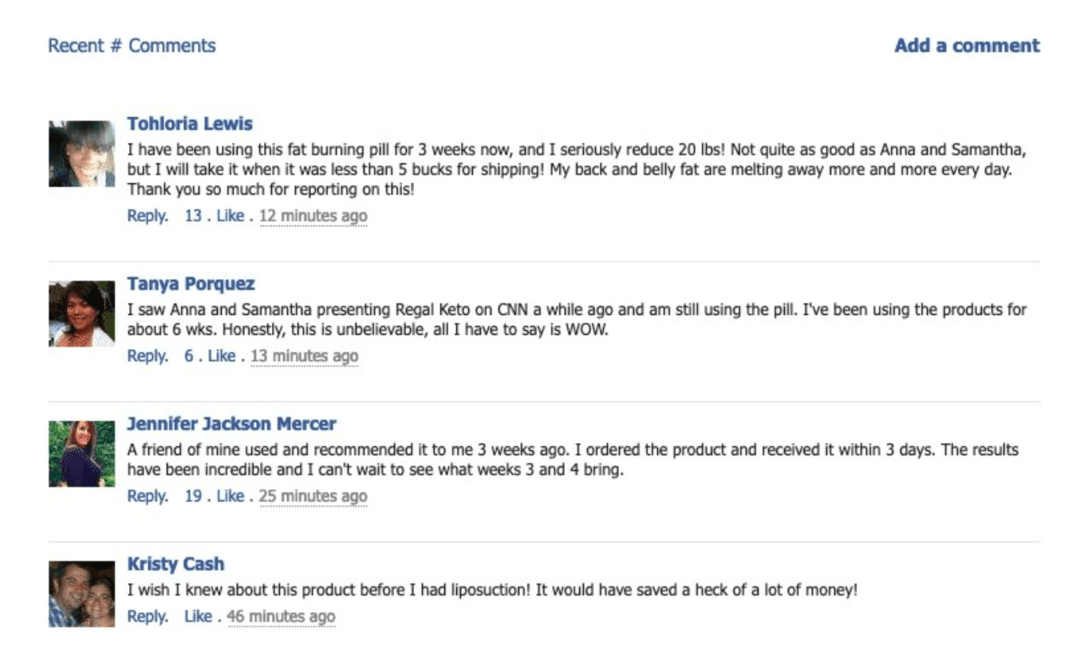Like Kristy Cash's liposuction comment
Viewport: 1080px width, 652px height.
198,617
